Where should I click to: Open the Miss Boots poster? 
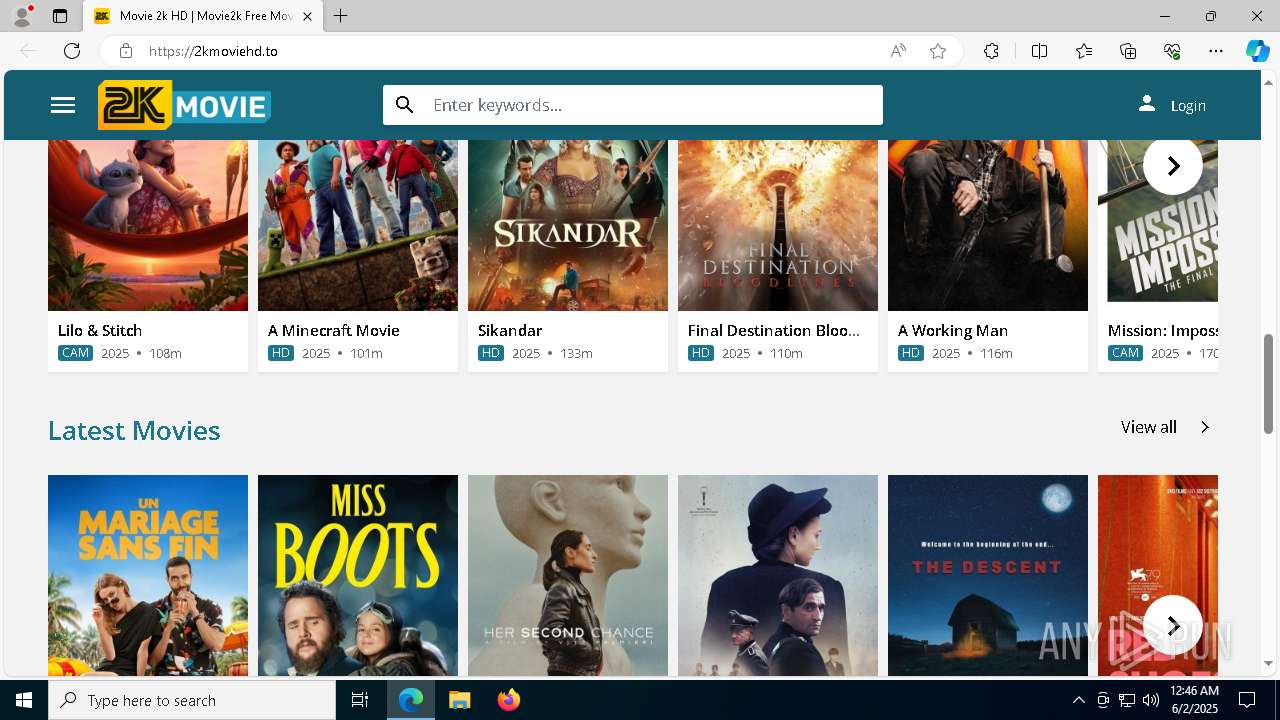[x=358, y=575]
